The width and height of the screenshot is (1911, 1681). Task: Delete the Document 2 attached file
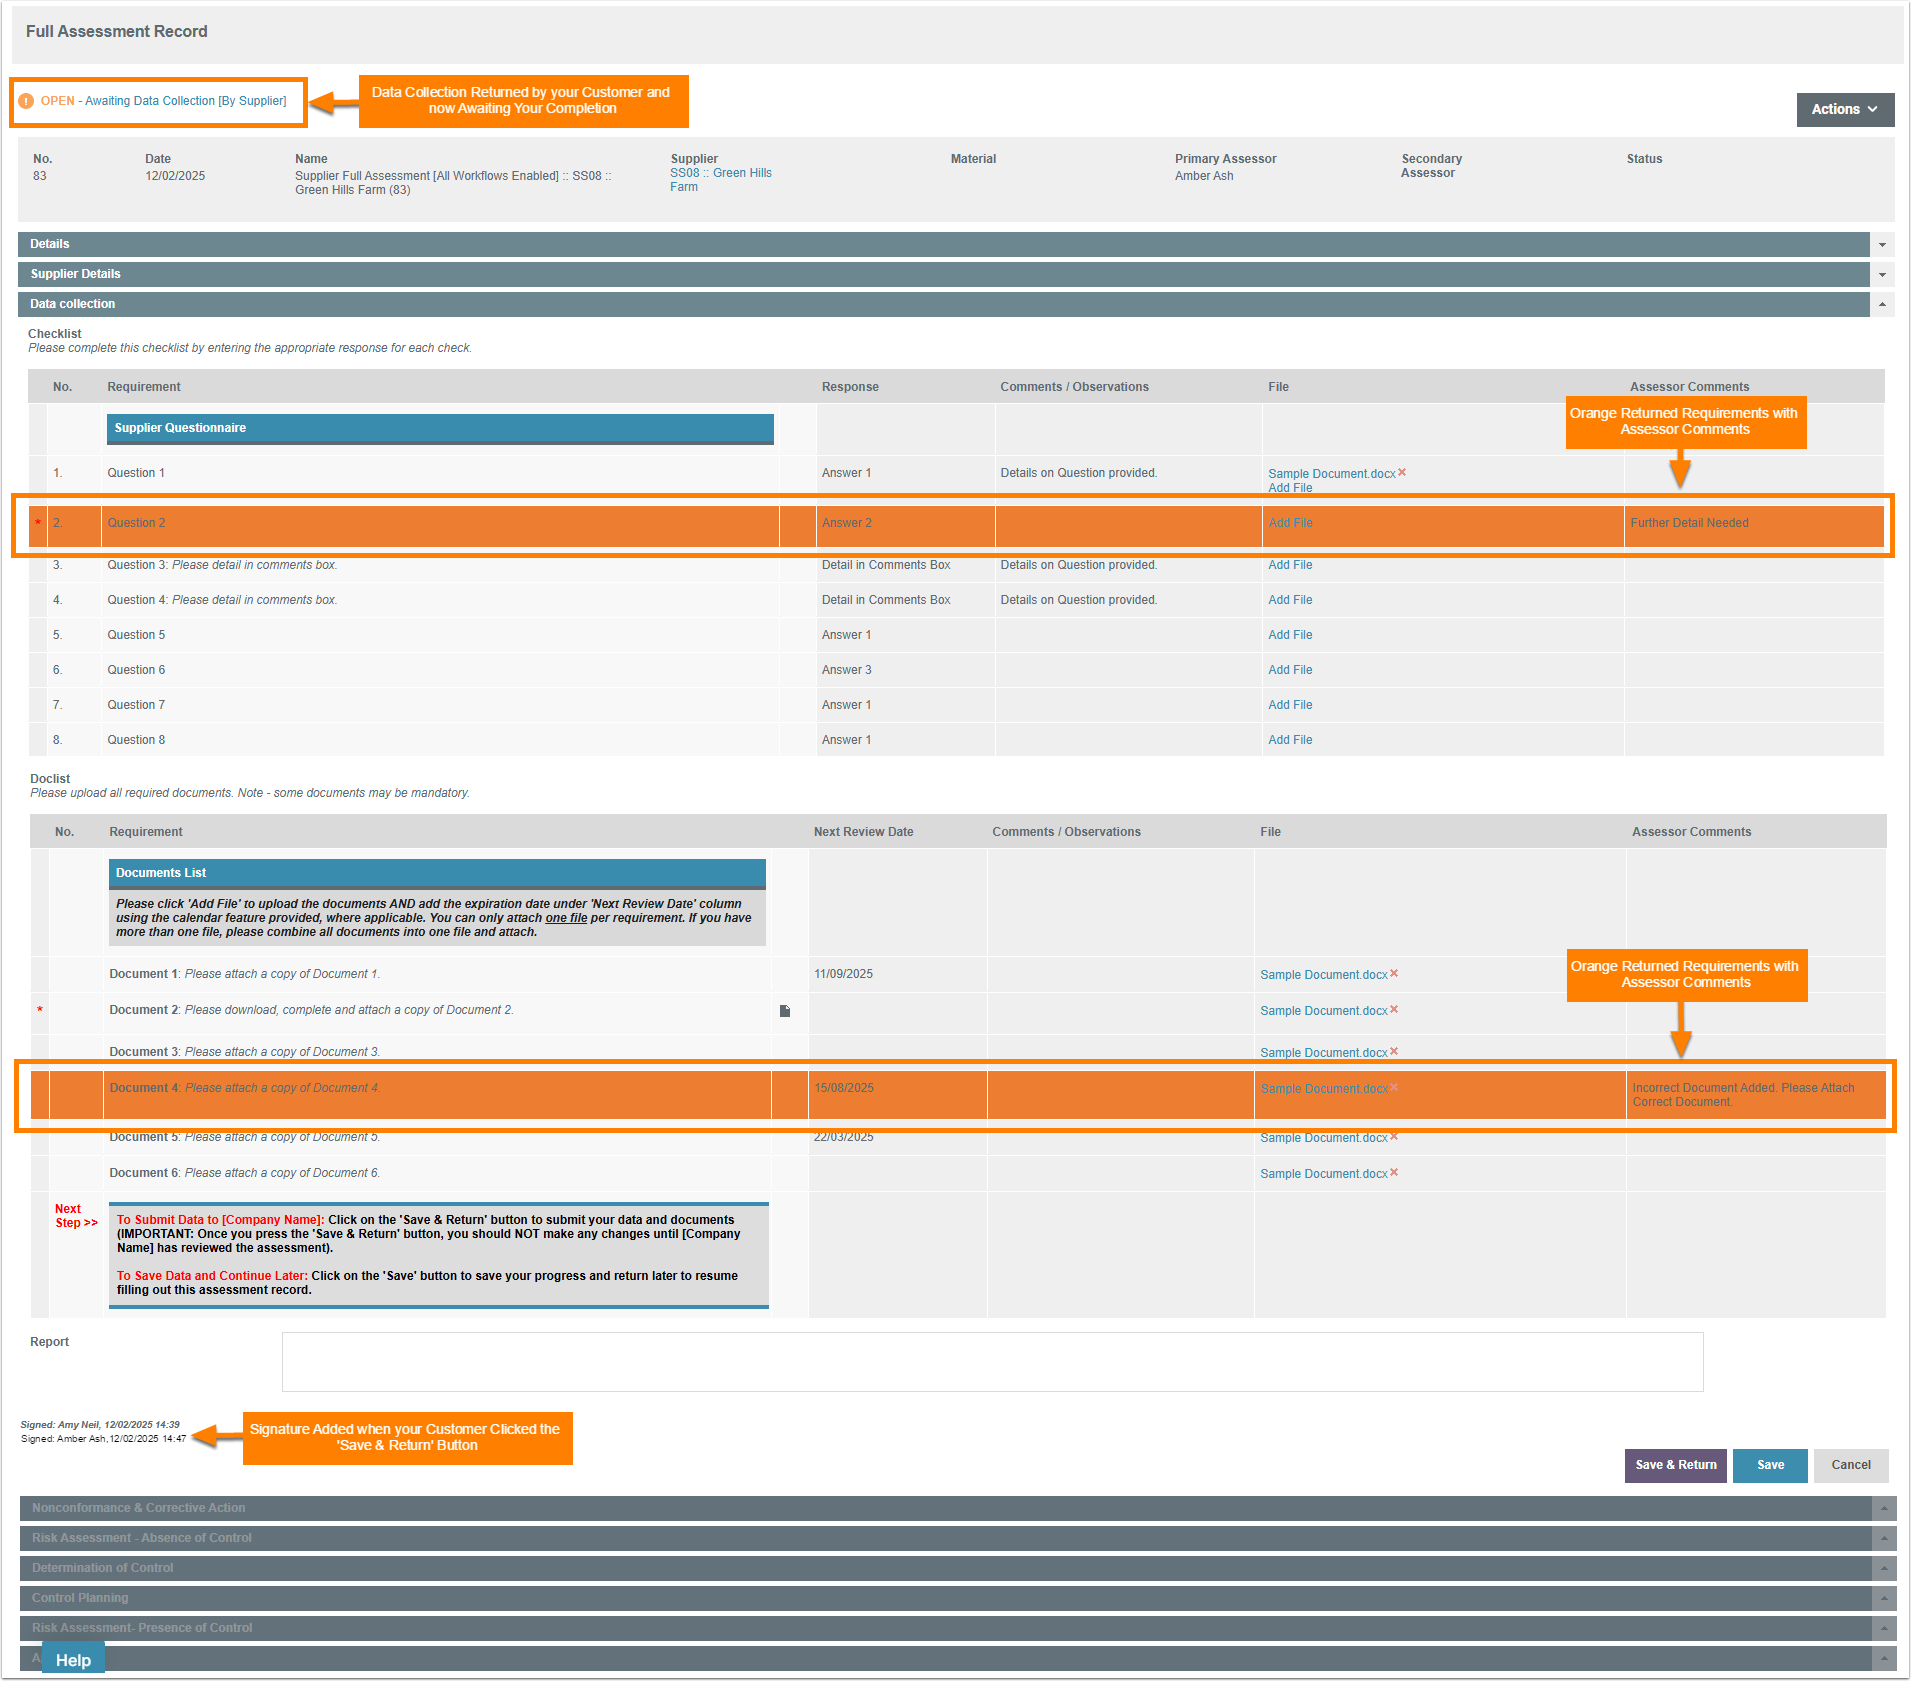[1394, 1010]
